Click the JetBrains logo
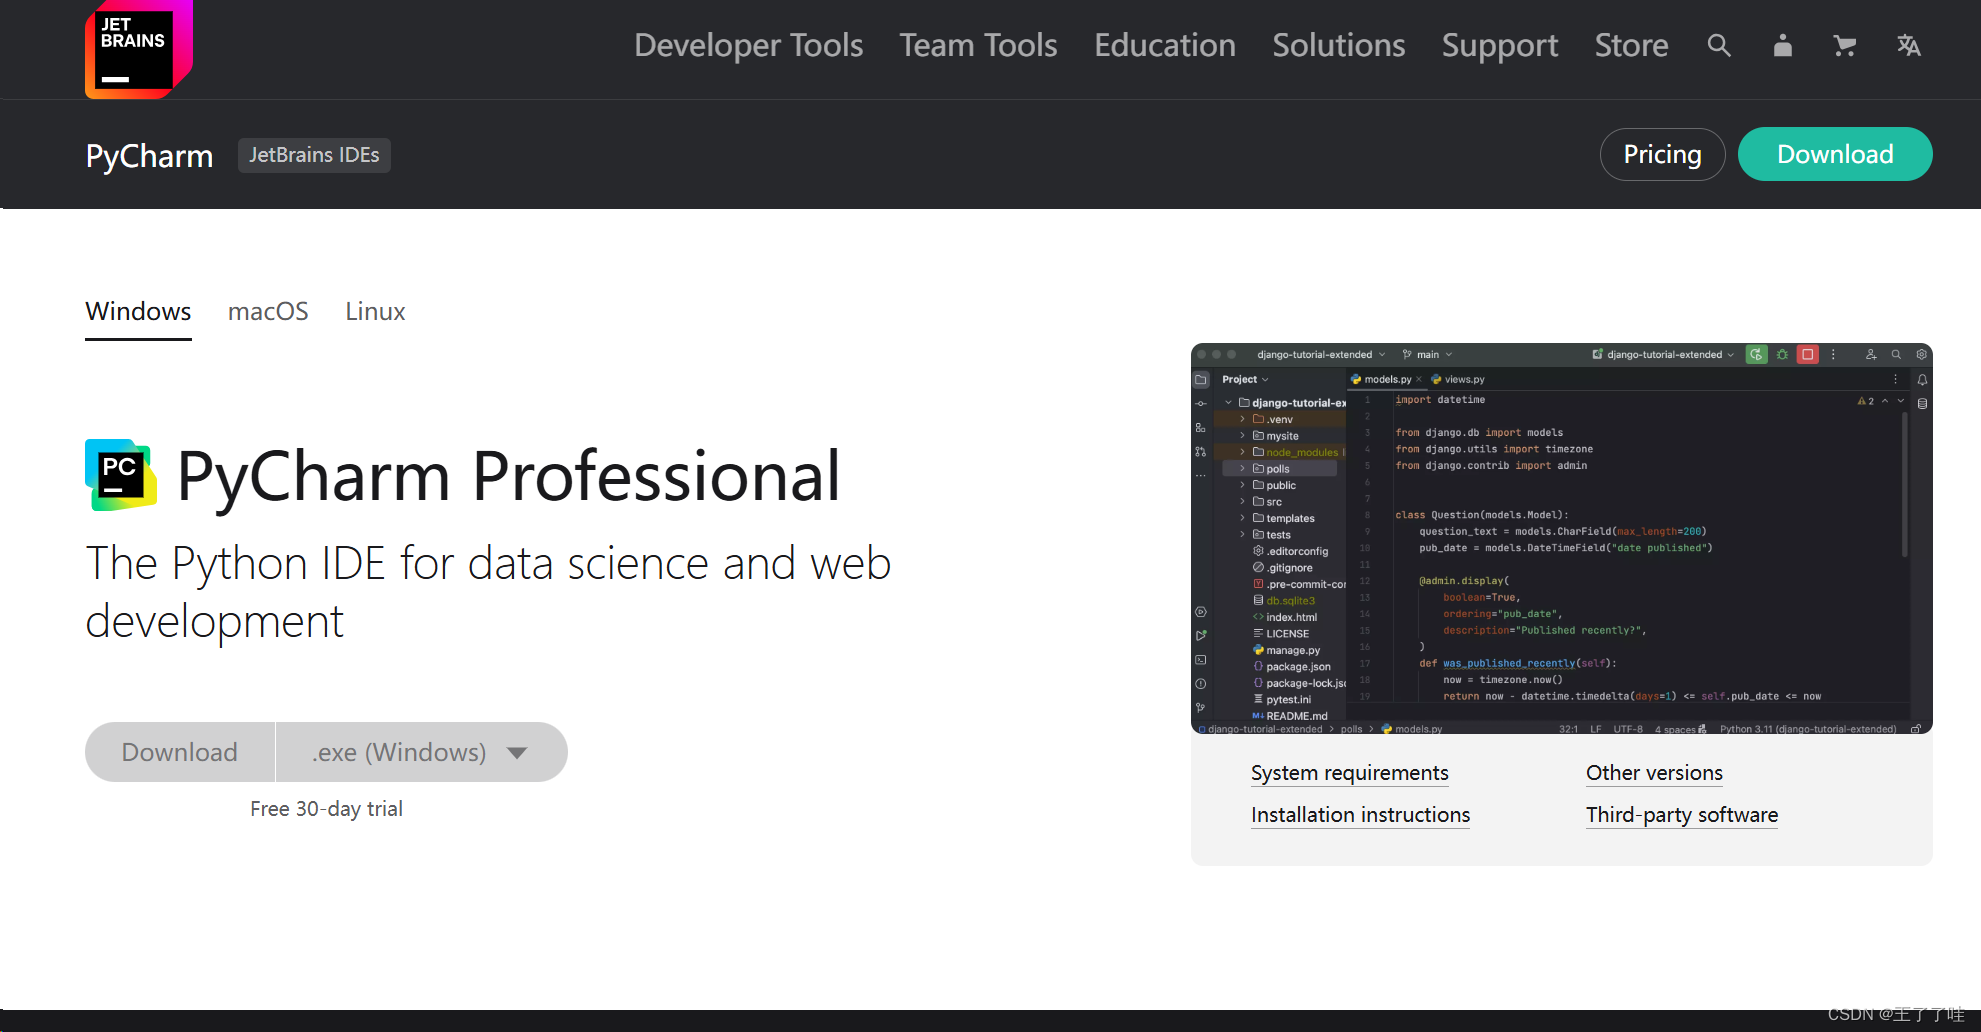Screen dimensions: 1981x1032 point(139,49)
